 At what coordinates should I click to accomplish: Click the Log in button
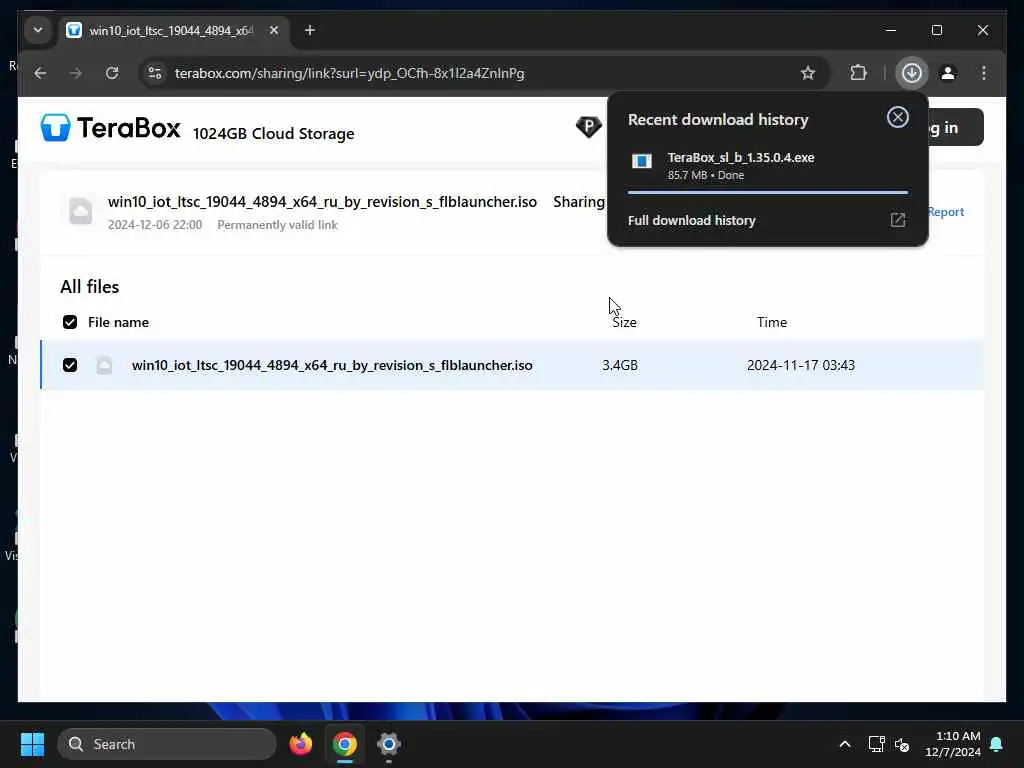tap(955, 127)
